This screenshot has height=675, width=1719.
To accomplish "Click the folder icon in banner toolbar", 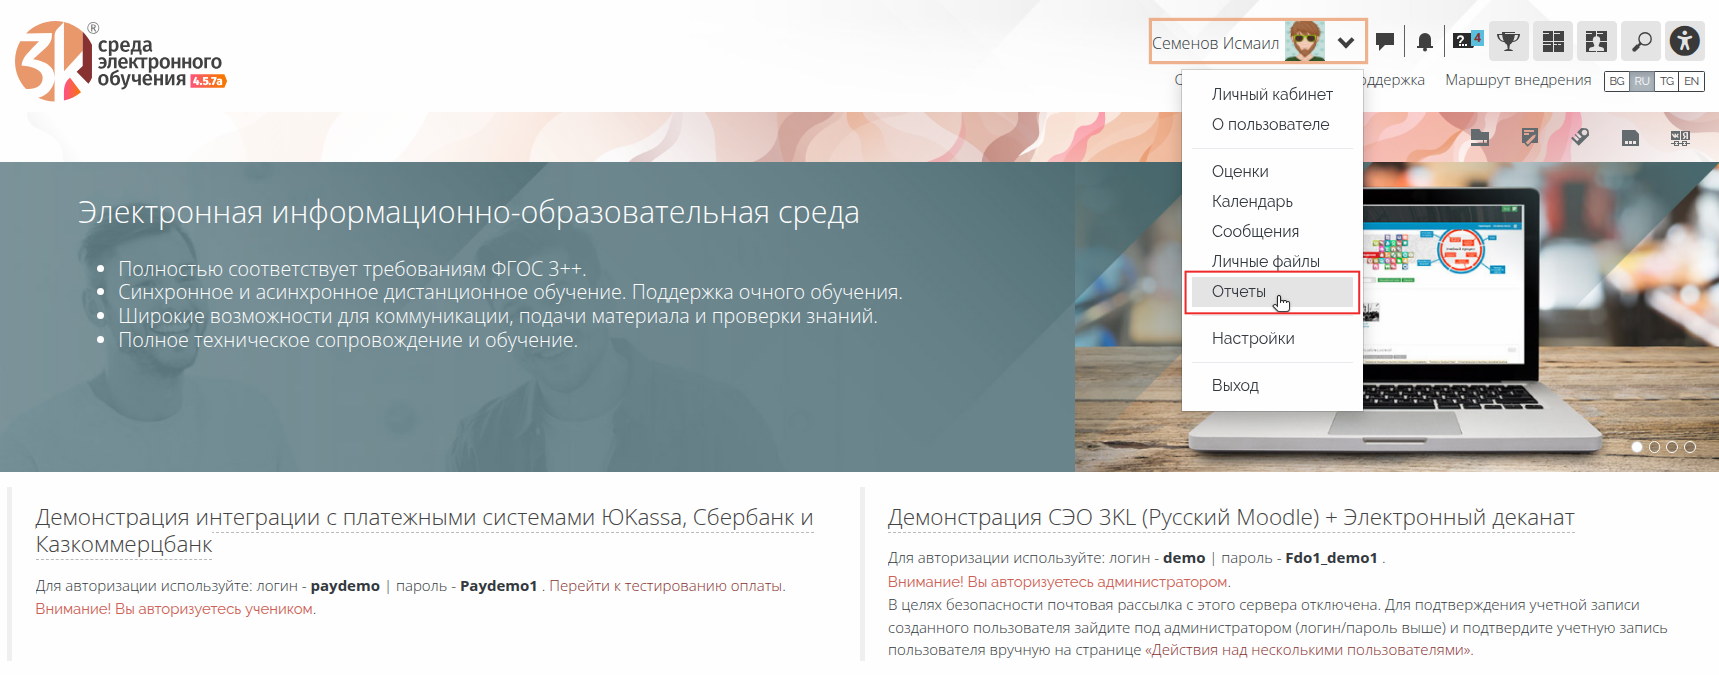I will pyautogui.click(x=1480, y=138).
